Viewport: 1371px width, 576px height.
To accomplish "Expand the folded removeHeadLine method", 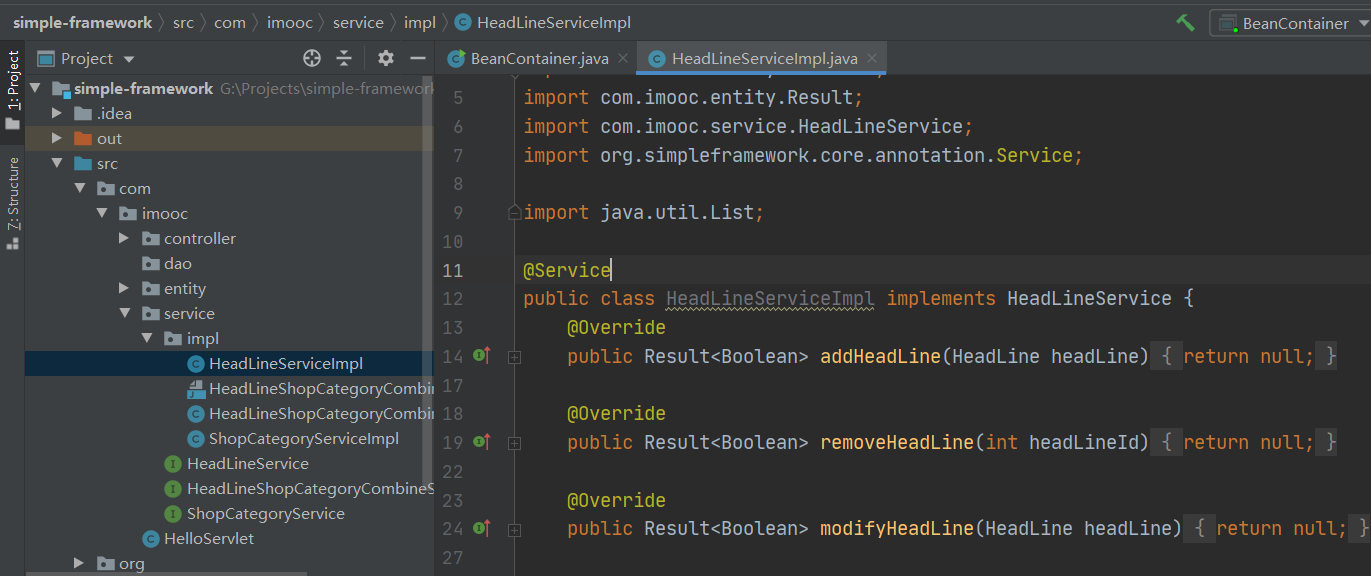I will (514, 442).
